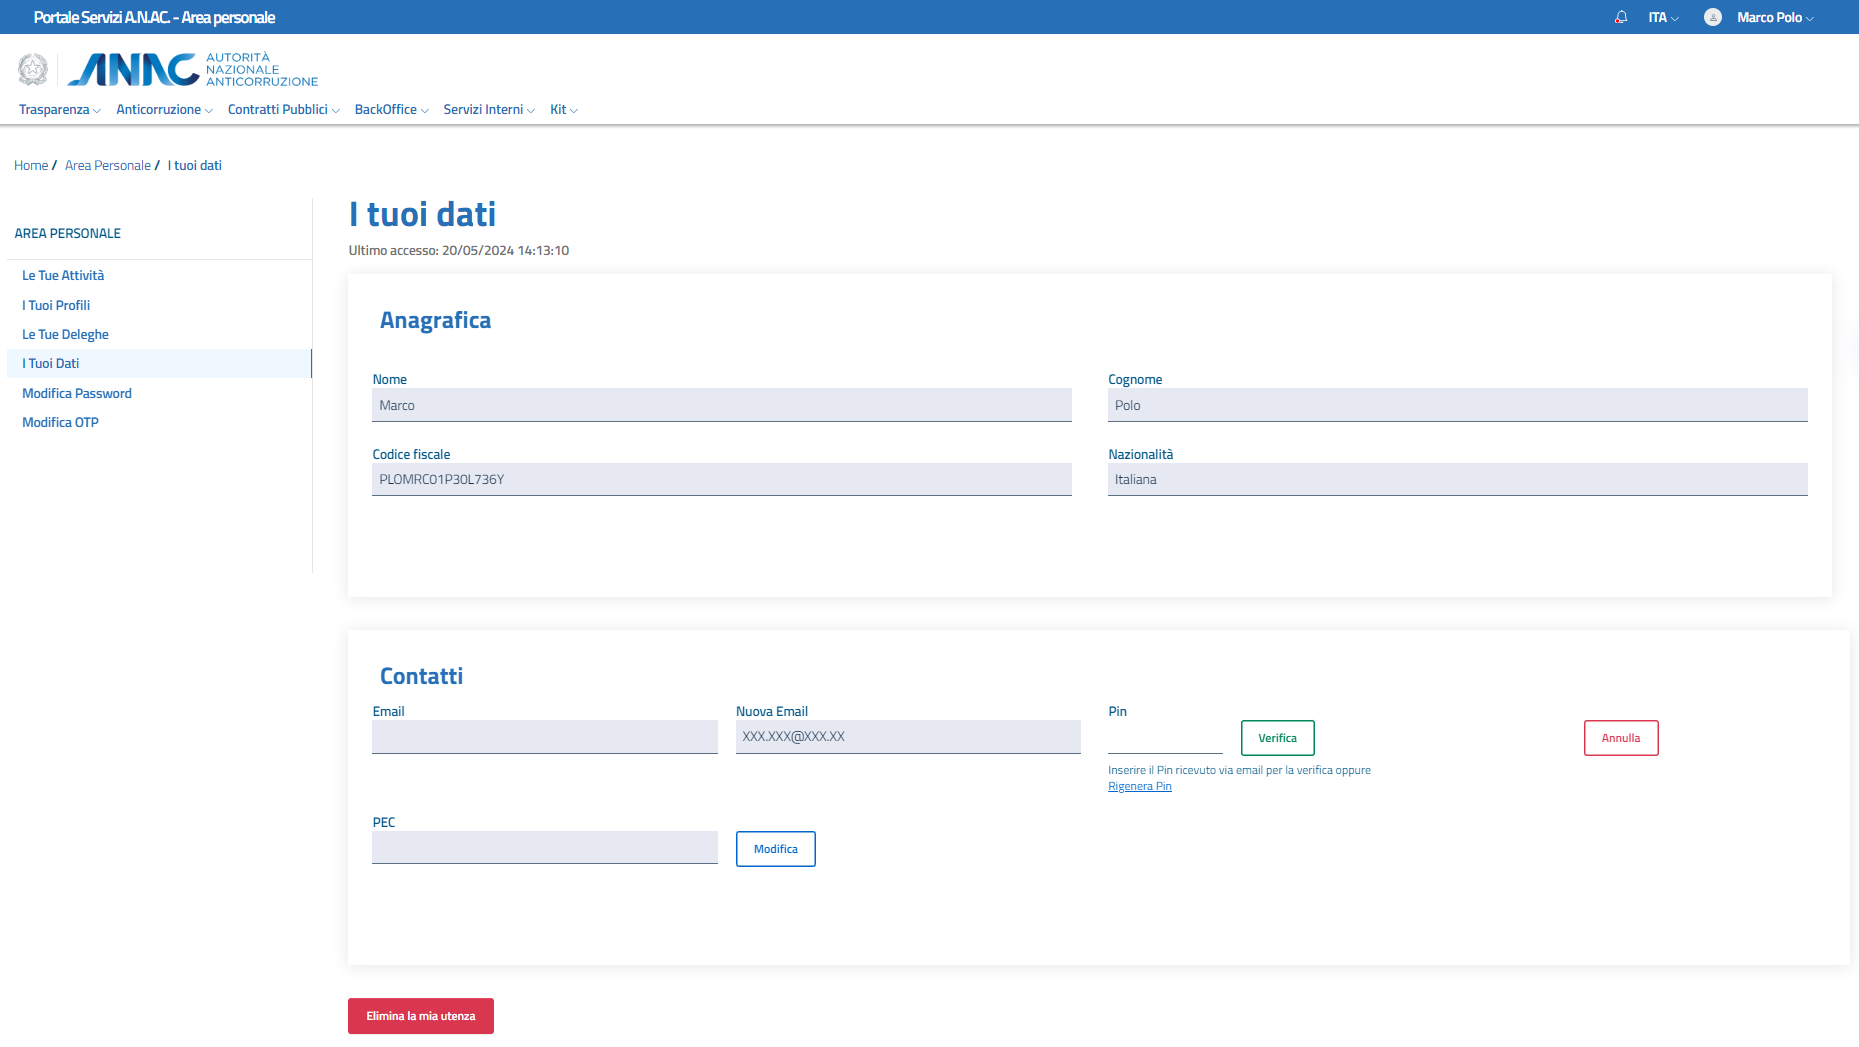Focus the Pin input field
The image size is (1859, 1047).
pos(1164,738)
